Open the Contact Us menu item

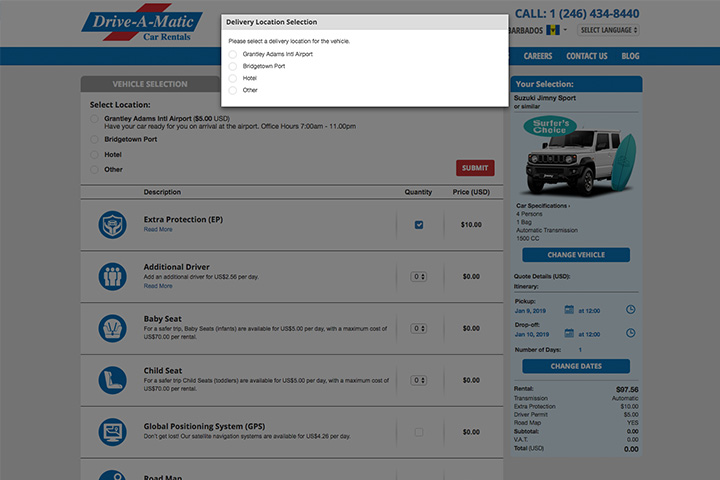click(x=586, y=56)
